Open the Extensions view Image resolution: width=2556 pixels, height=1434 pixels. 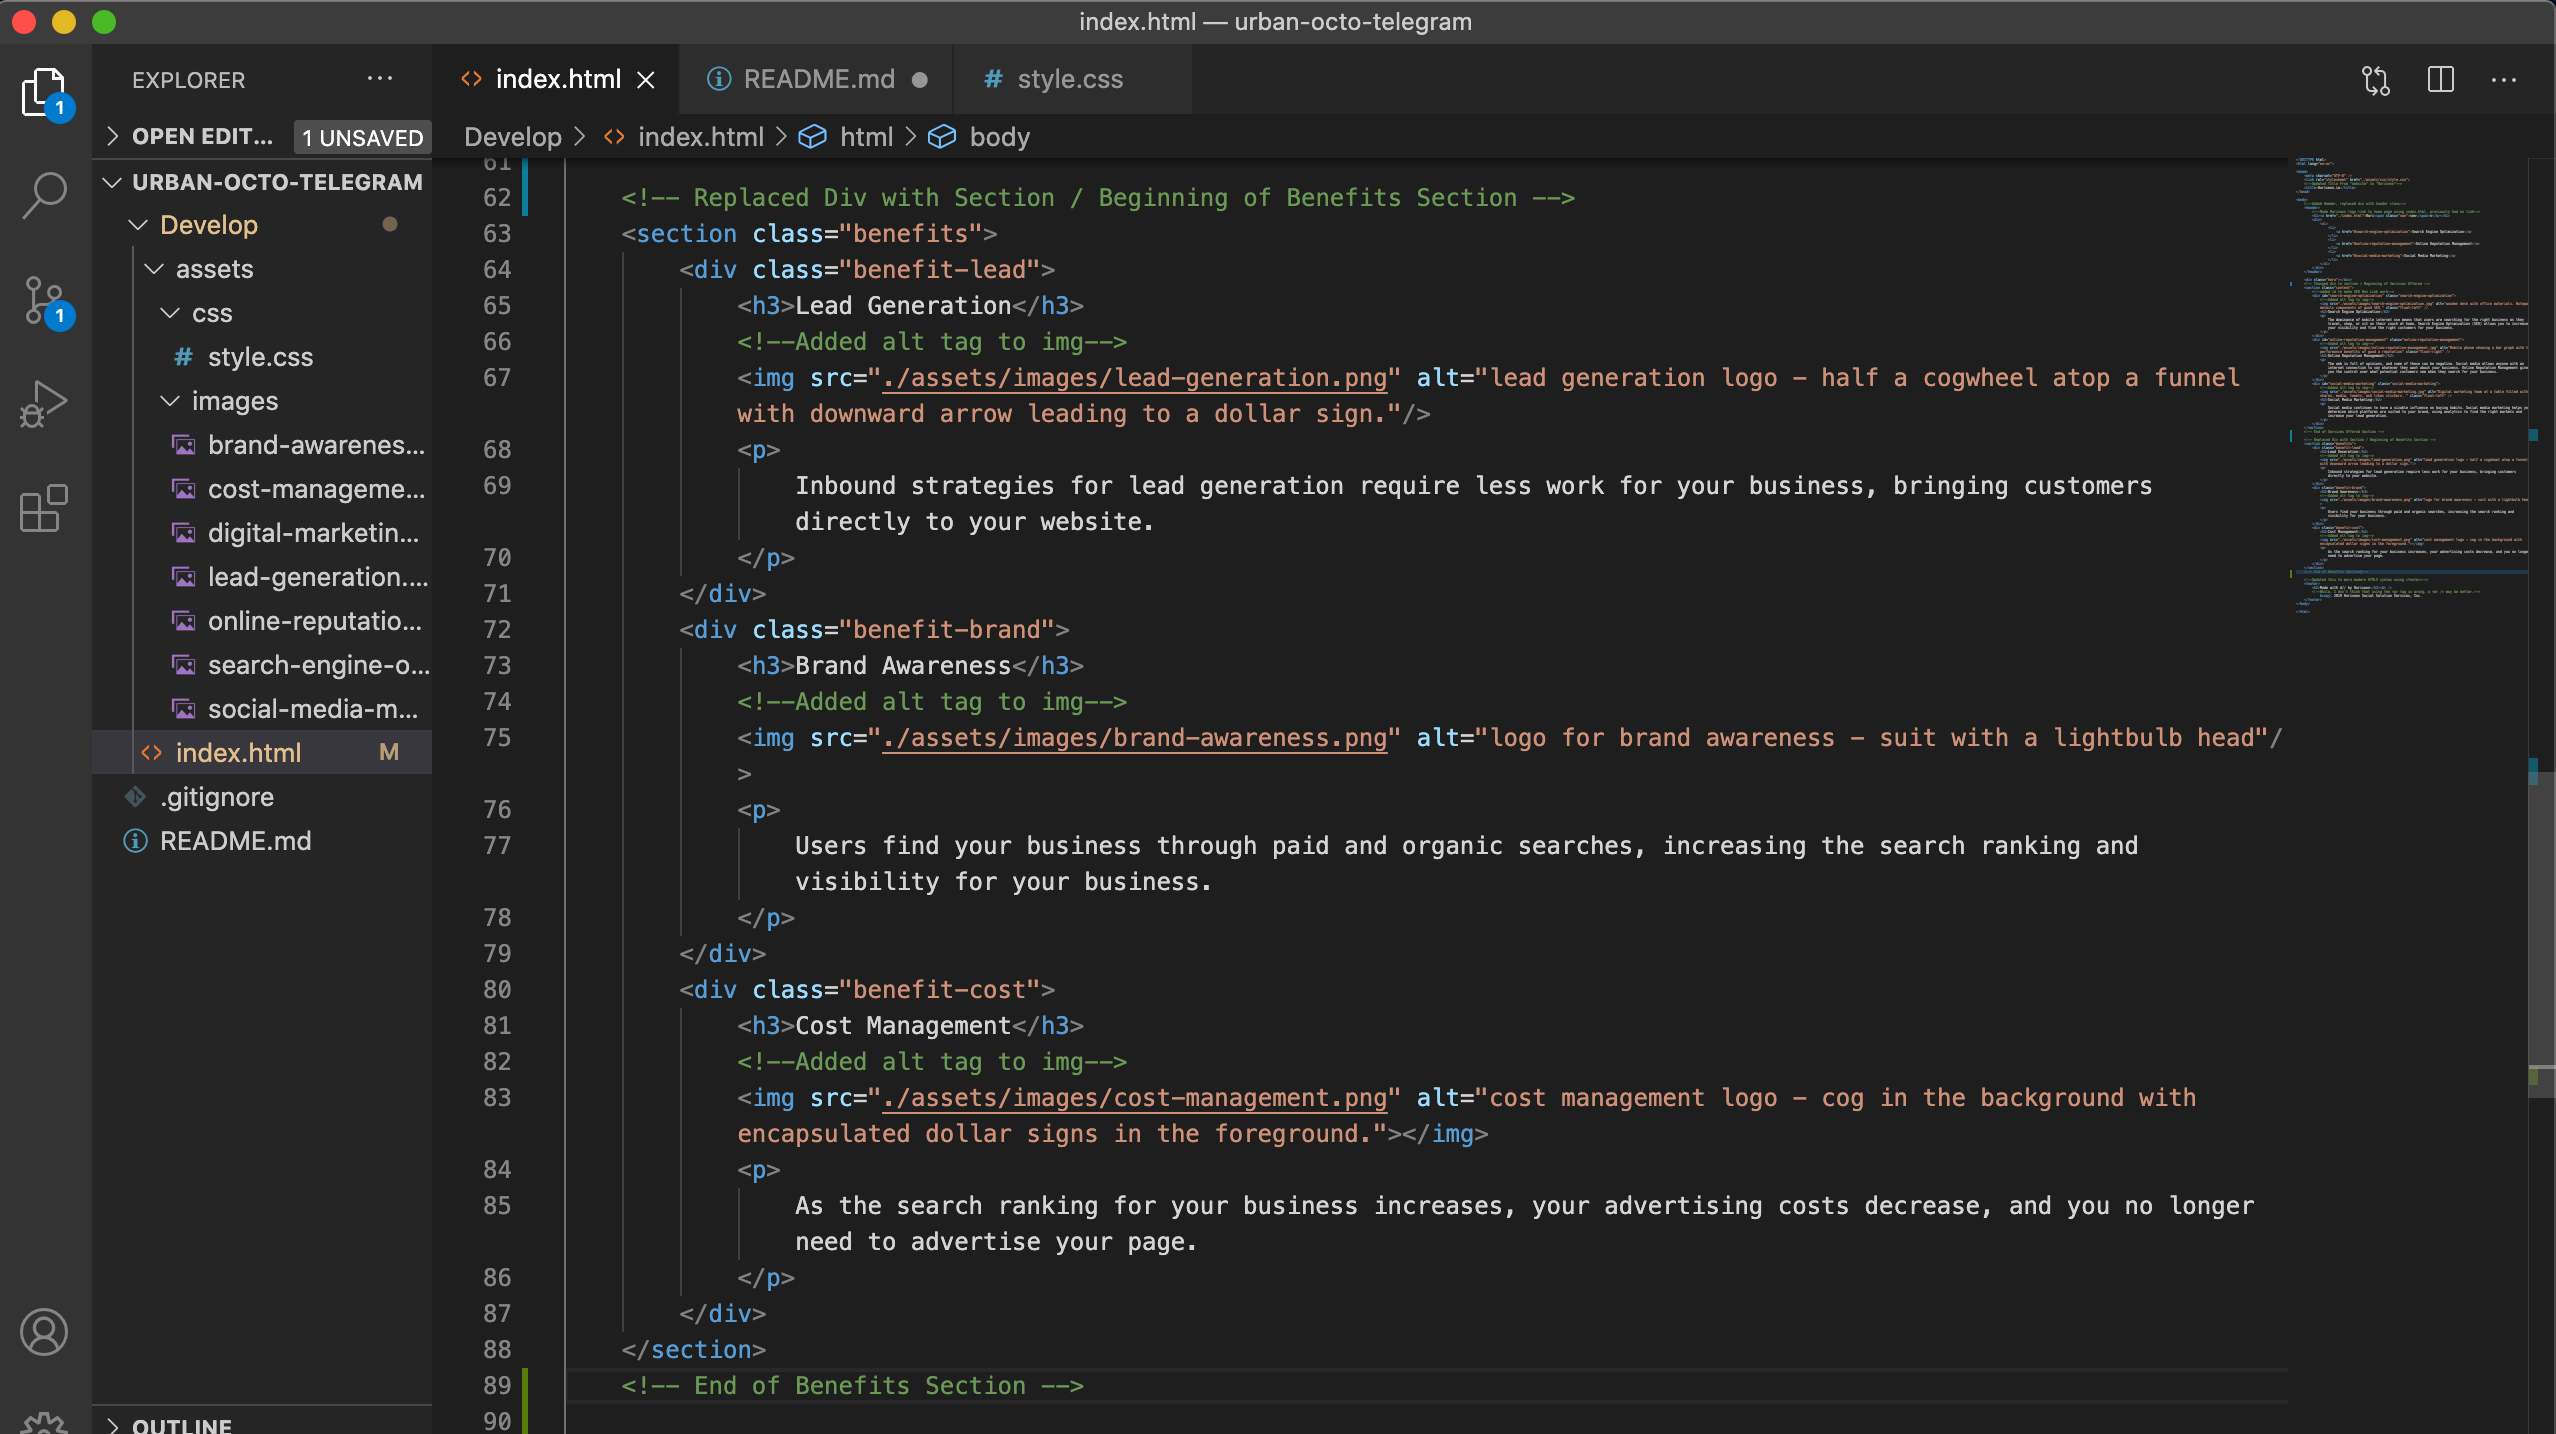tap(44, 509)
